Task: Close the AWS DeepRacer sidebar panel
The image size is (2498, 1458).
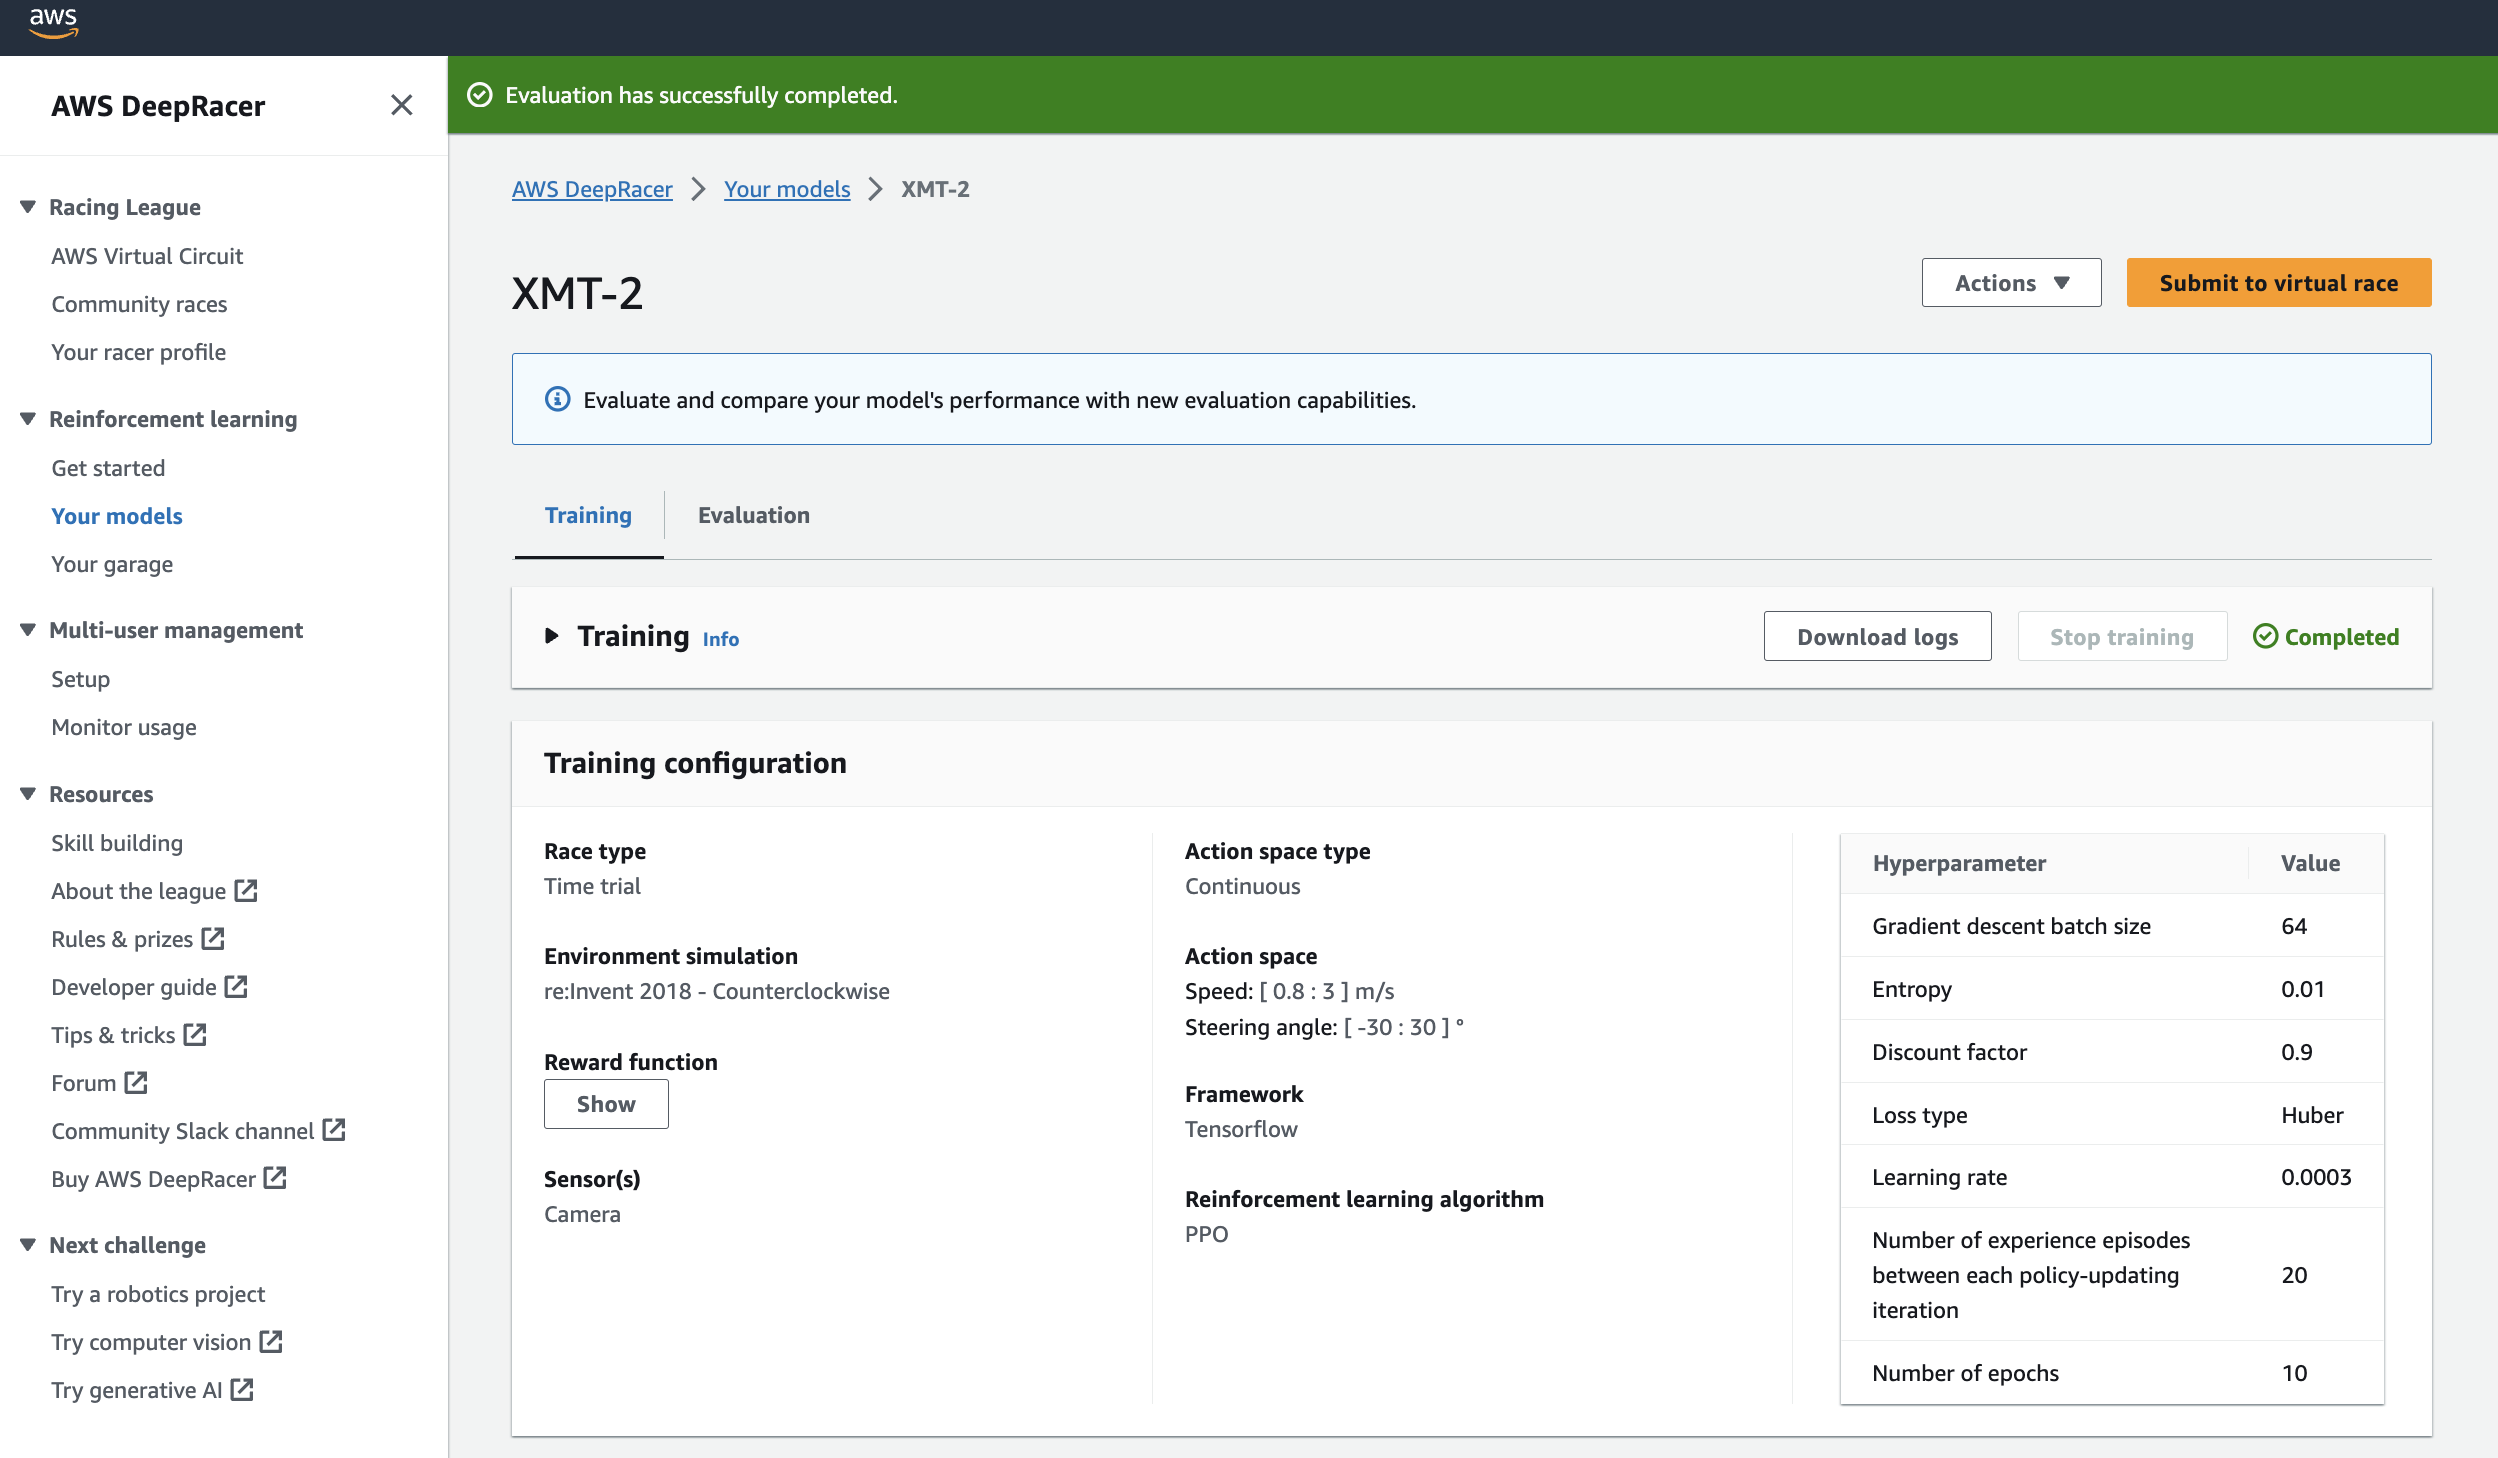Action: point(401,105)
